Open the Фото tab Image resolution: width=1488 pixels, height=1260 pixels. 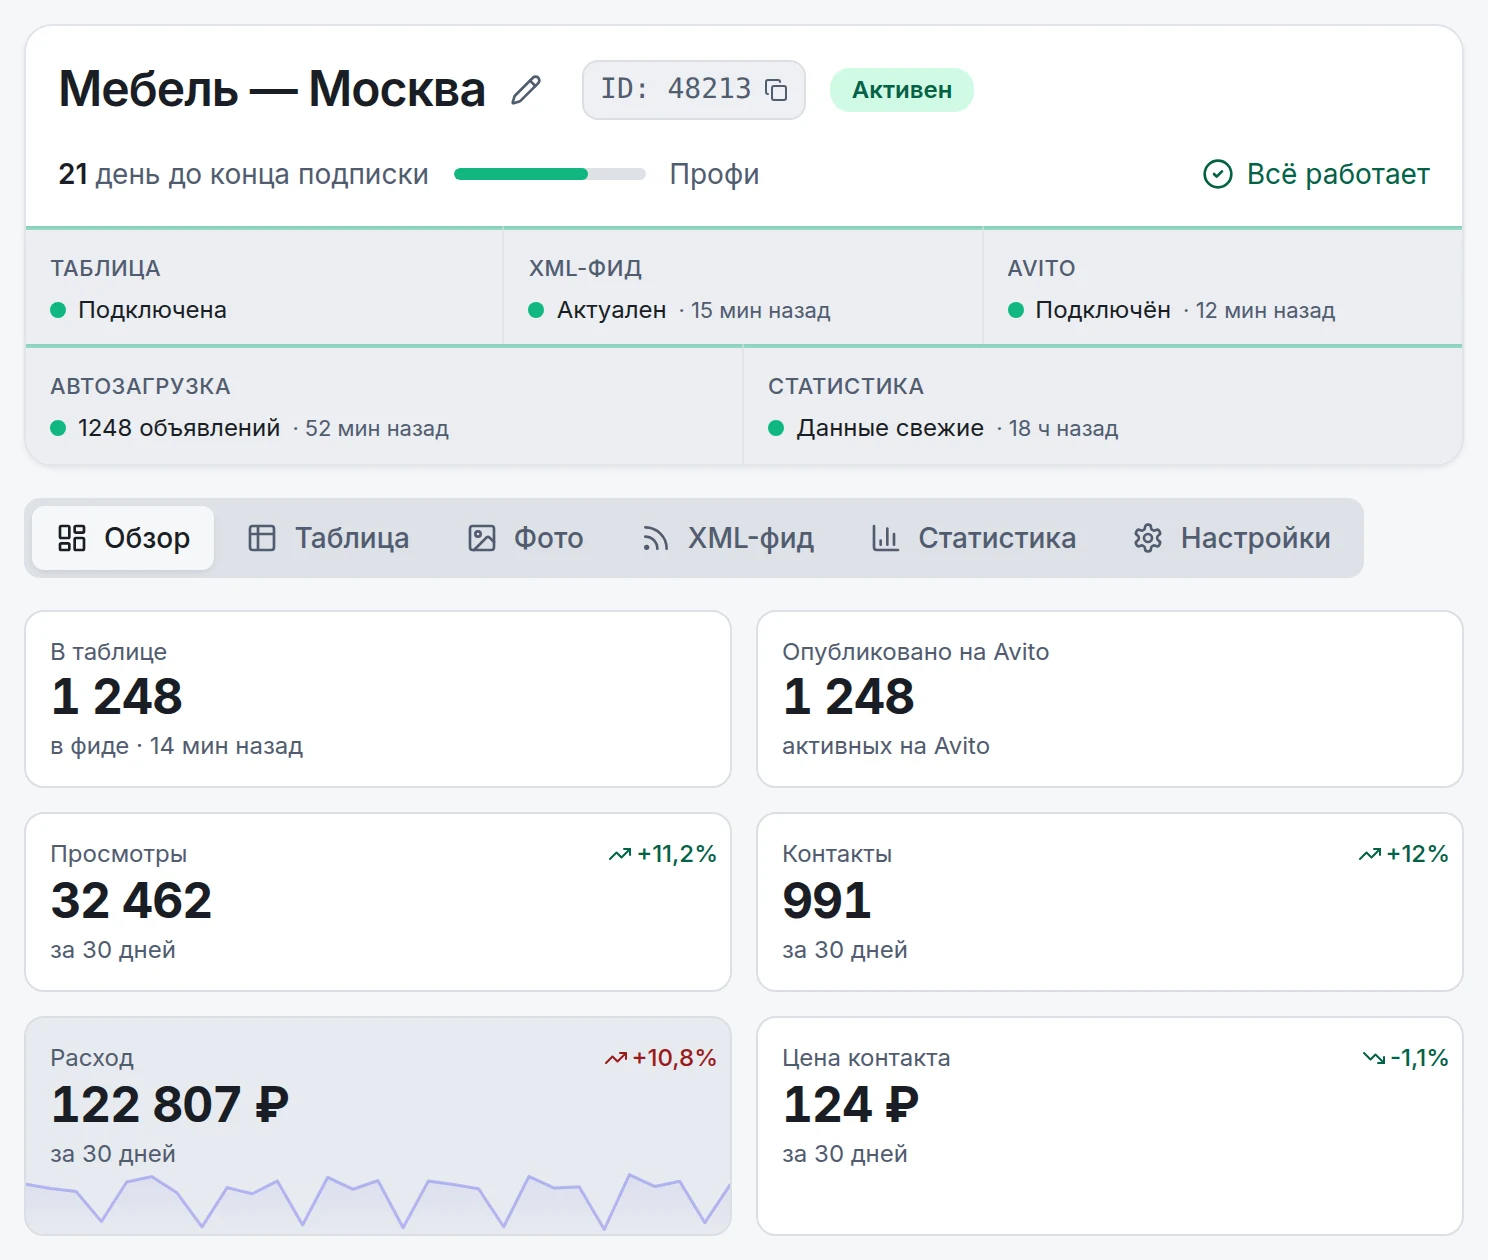point(526,538)
